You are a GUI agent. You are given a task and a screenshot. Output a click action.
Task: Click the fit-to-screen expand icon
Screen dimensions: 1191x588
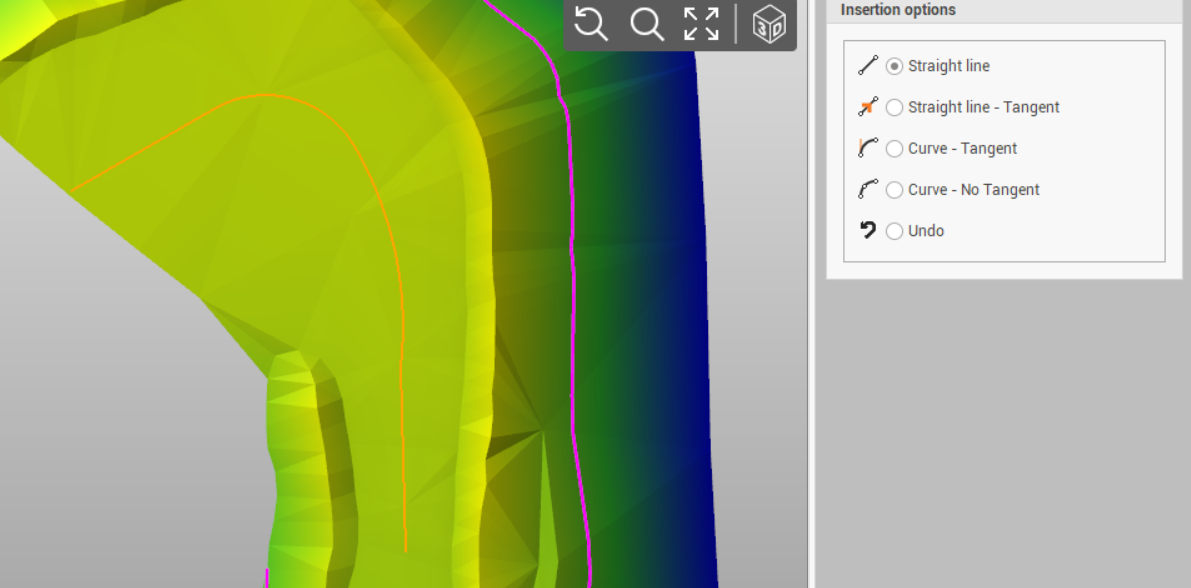701,24
